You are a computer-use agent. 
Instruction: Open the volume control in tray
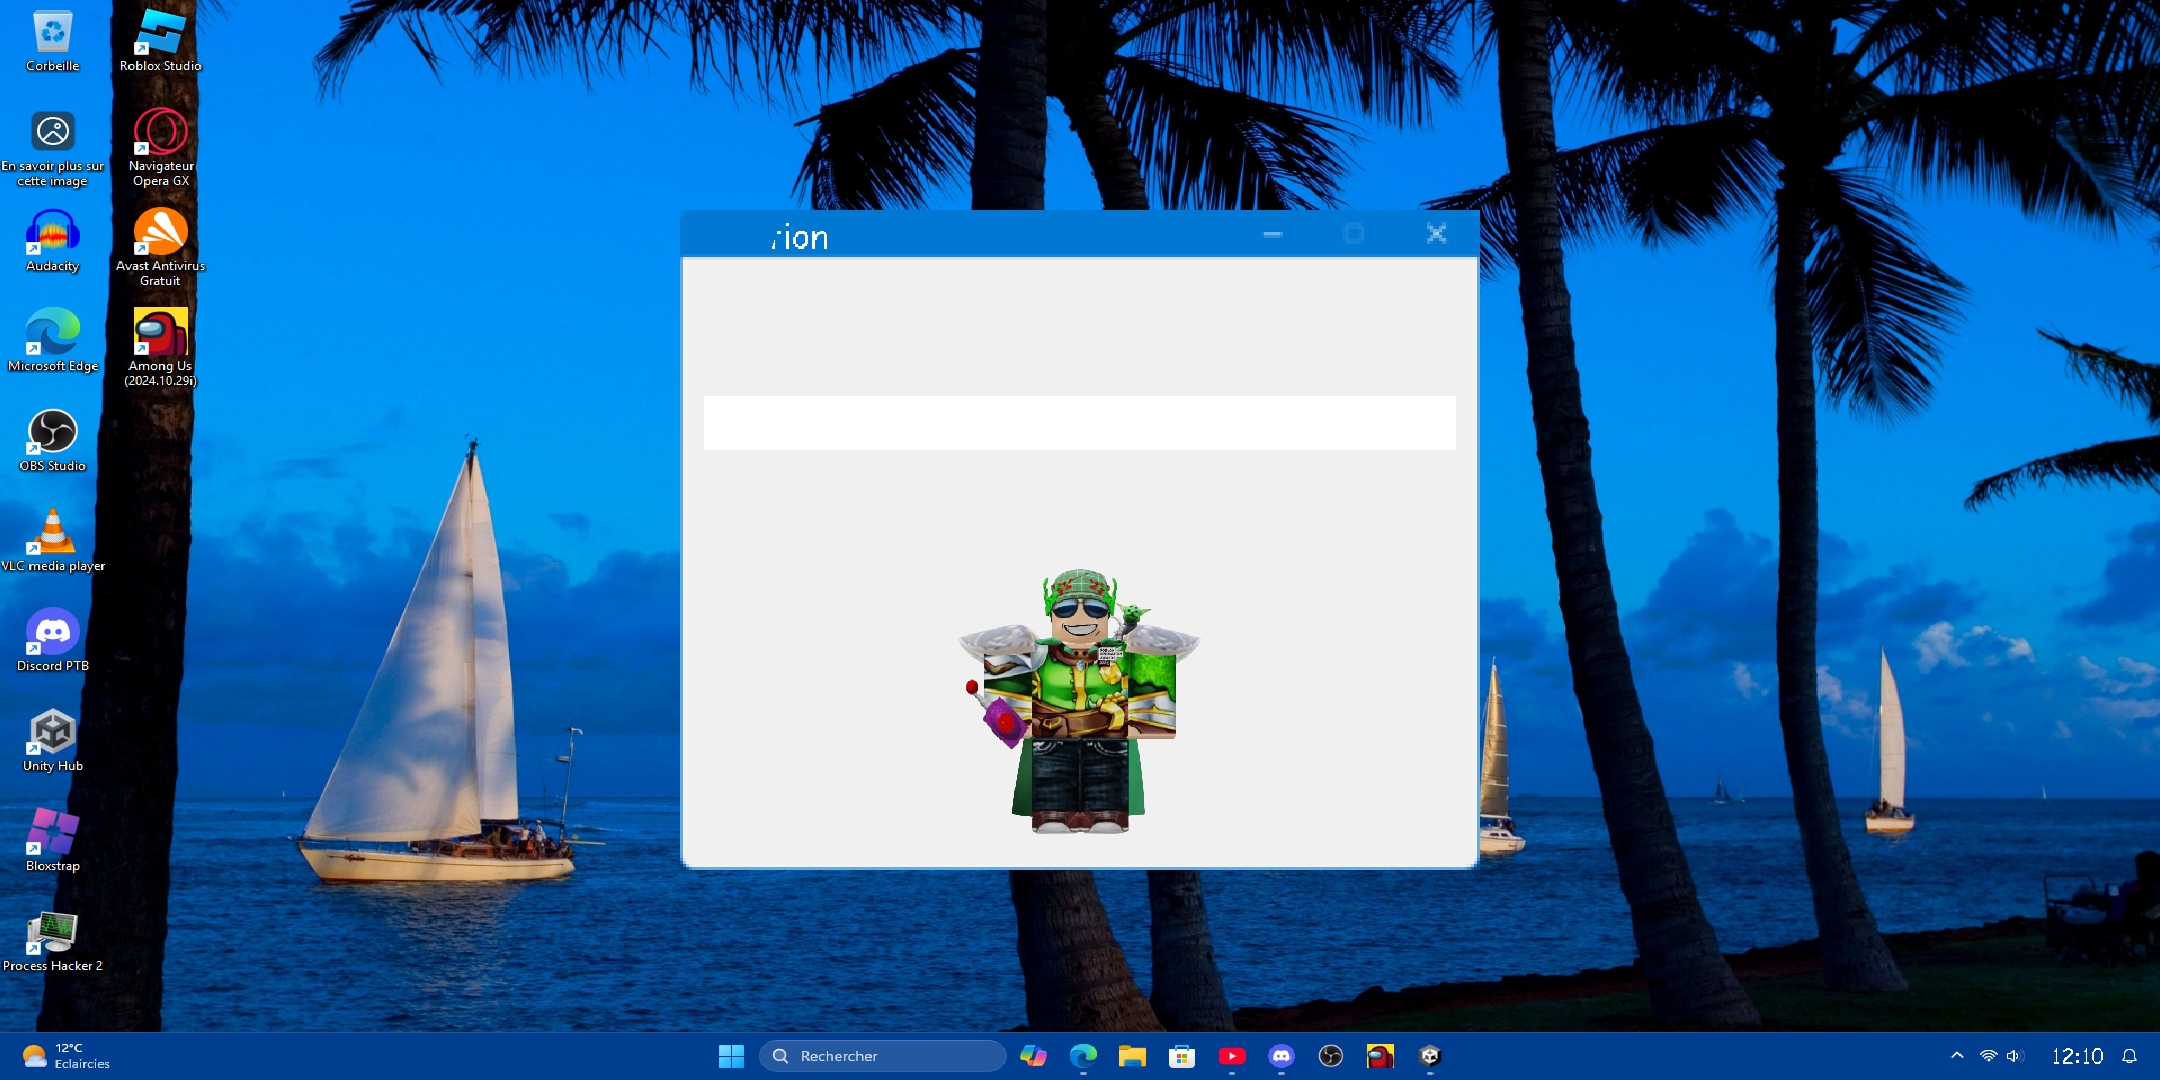(2014, 1056)
